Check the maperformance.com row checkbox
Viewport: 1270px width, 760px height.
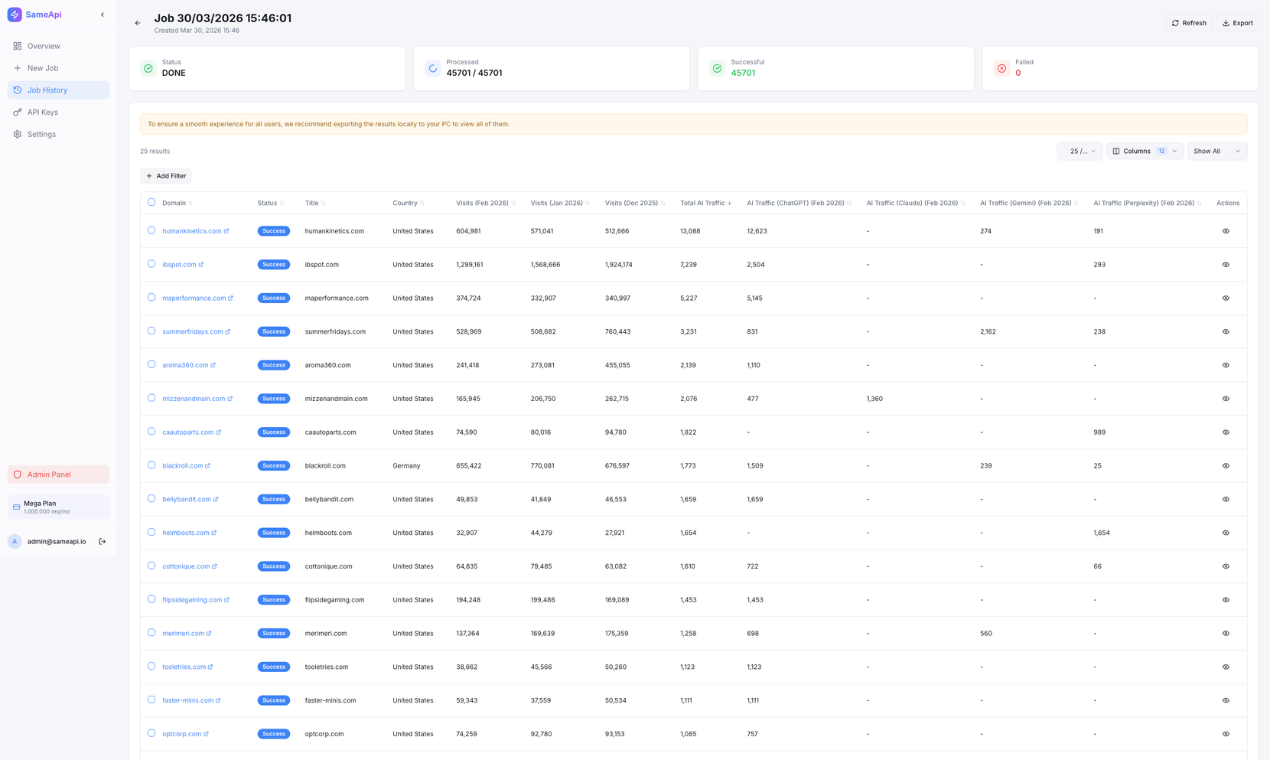[152, 297]
